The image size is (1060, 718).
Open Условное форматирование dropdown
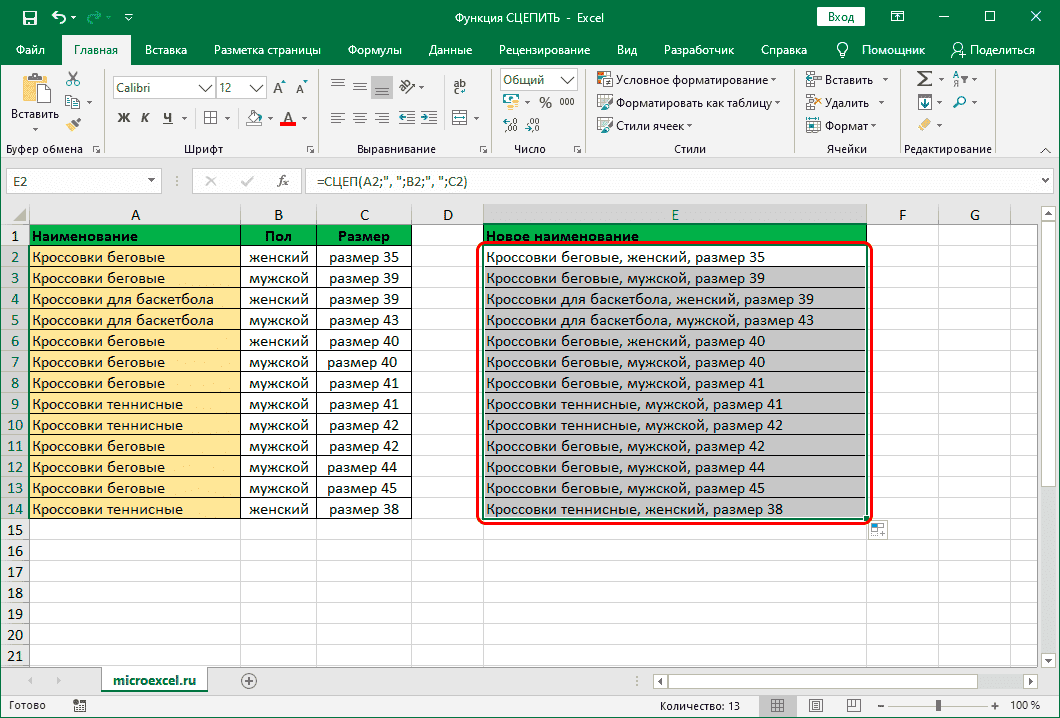pos(687,80)
